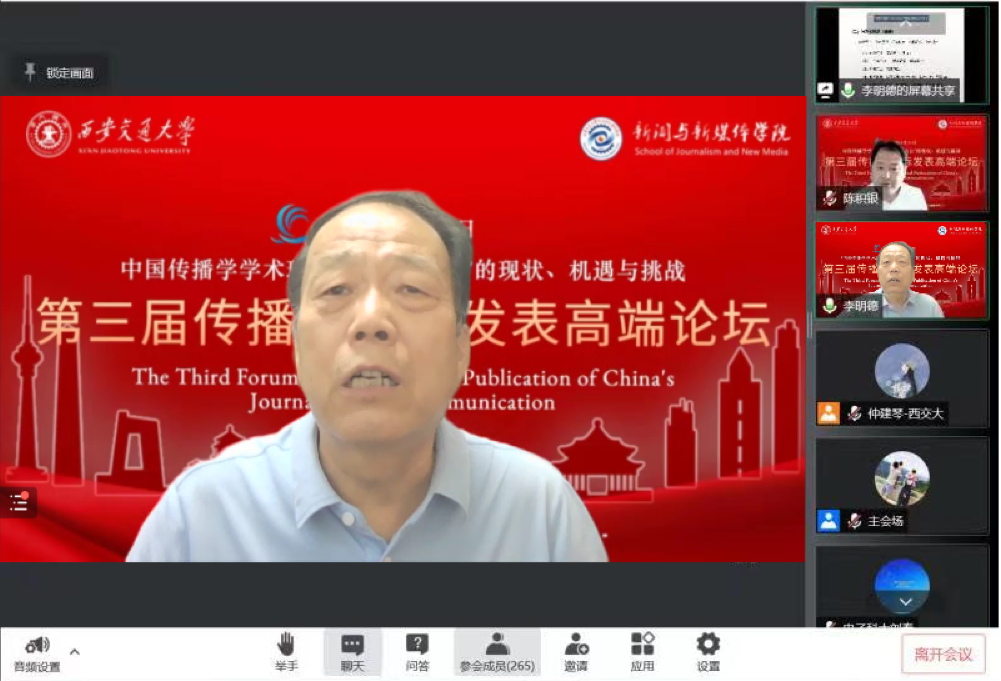Open 设置 settings gear
Image resolution: width=1001 pixels, height=681 pixels.
pos(708,652)
